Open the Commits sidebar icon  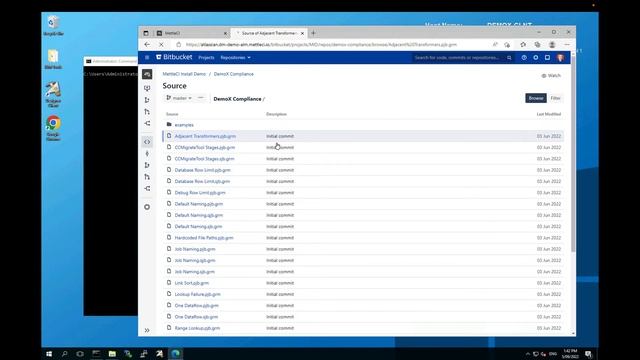(x=147, y=153)
